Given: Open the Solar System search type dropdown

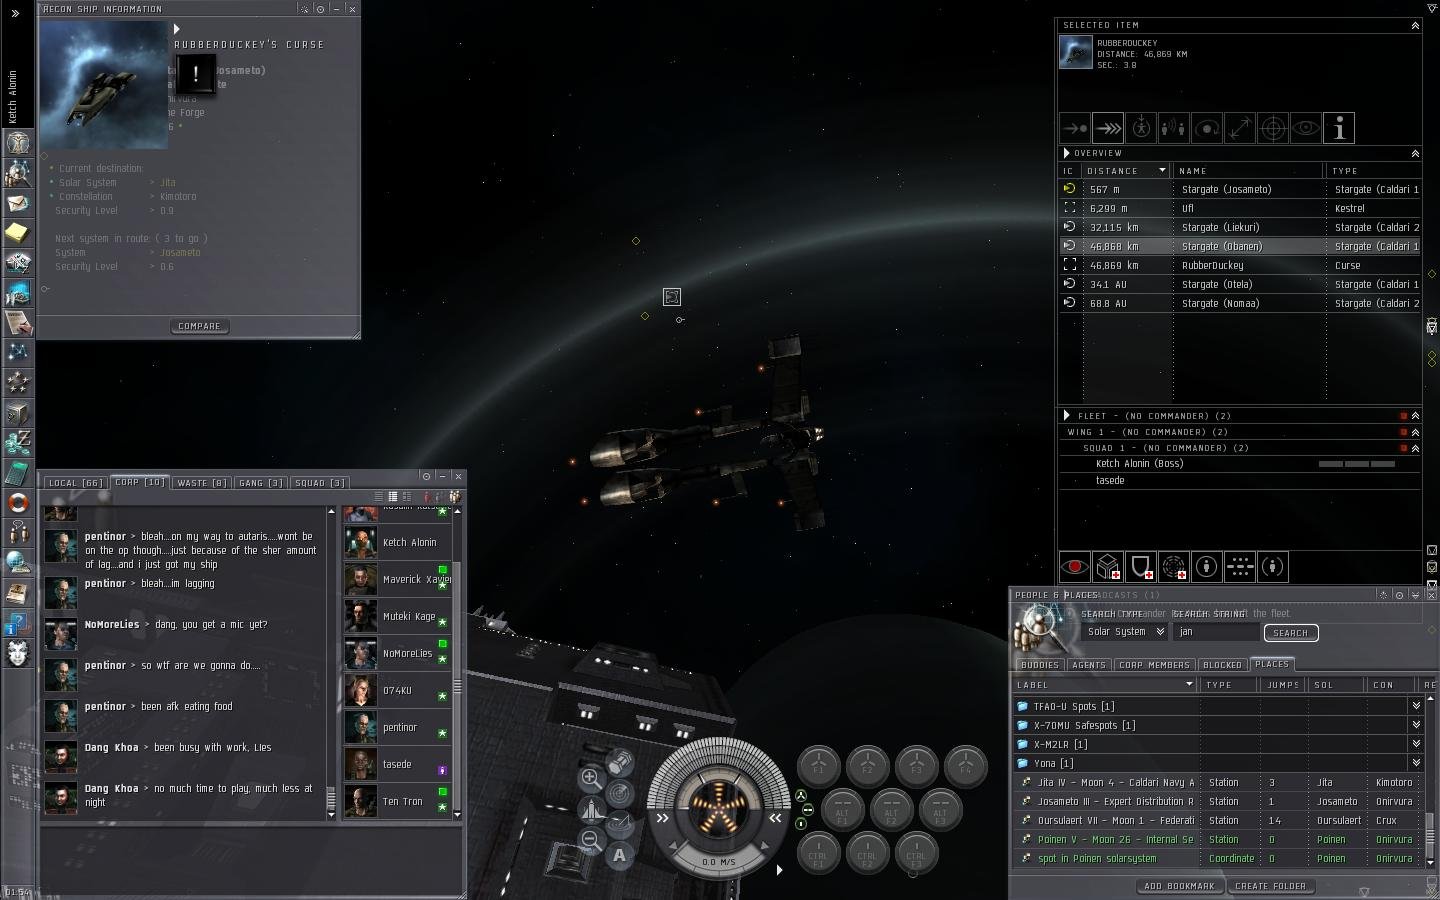Looking at the screenshot, I should click(x=1125, y=632).
